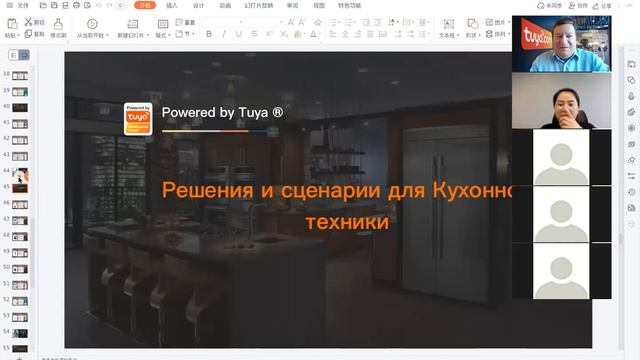Screen dimensions: 640x360
Task: Click the shapes icon
Action: (x=473, y=24)
